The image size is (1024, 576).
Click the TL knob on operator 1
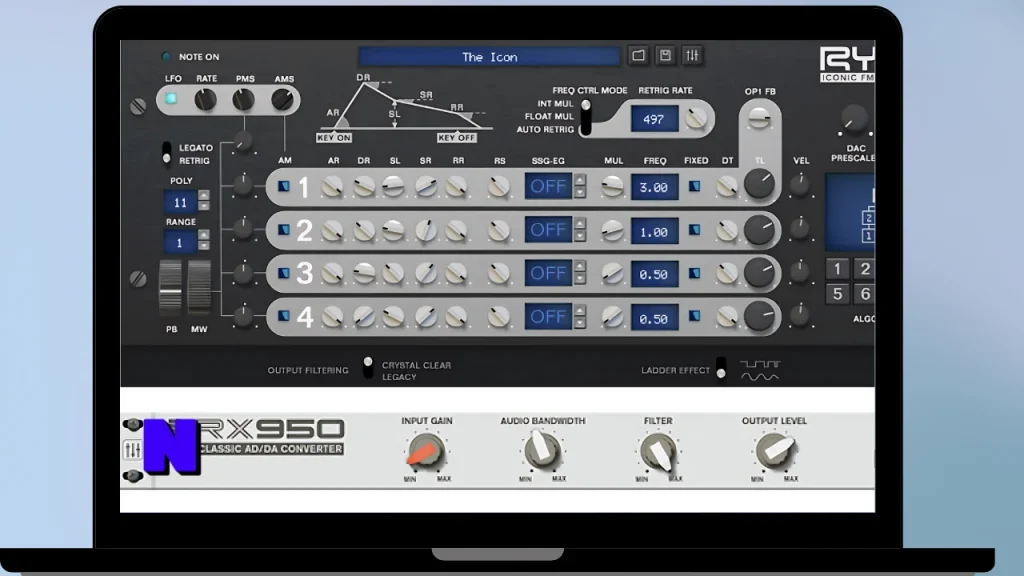(759, 184)
